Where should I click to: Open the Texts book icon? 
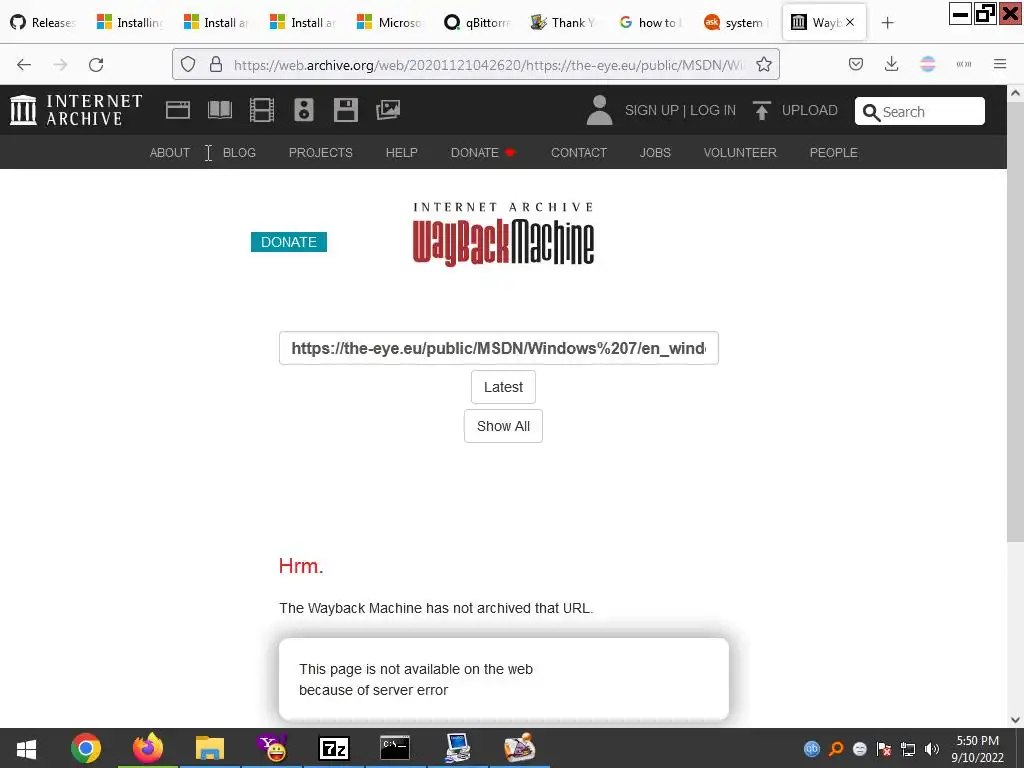pyautogui.click(x=220, y=110)
